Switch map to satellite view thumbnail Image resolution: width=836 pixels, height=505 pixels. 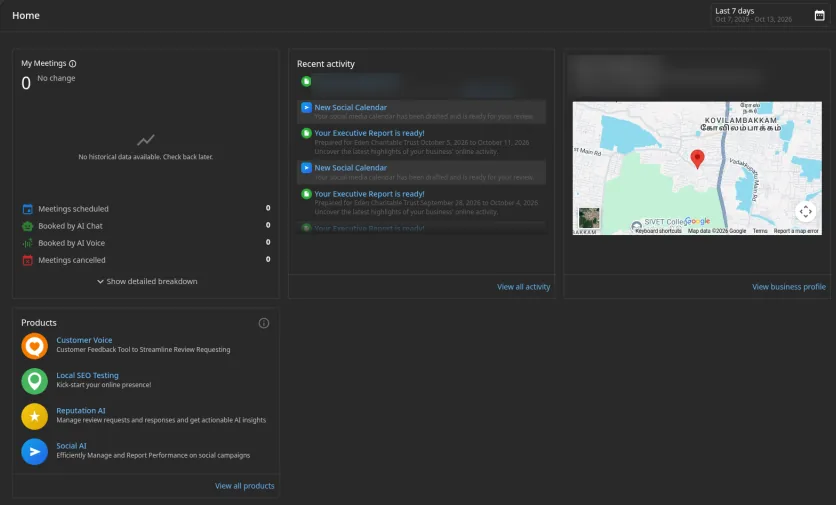coord(589,218)
